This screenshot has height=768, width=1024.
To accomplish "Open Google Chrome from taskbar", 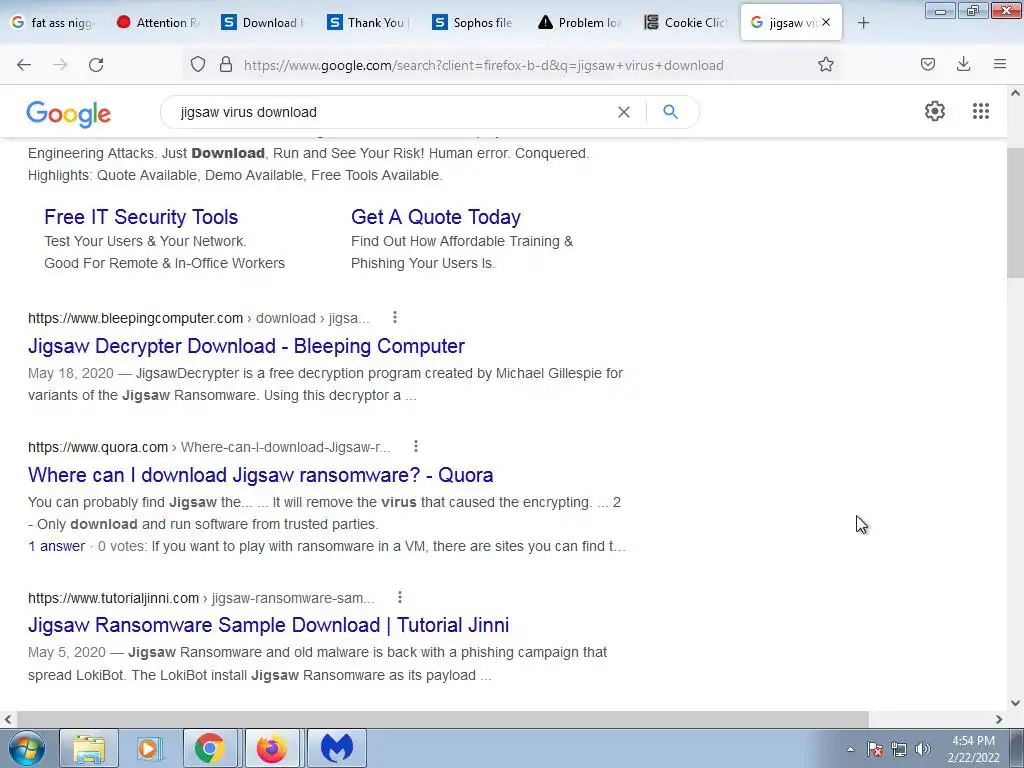I will (210, 748).
